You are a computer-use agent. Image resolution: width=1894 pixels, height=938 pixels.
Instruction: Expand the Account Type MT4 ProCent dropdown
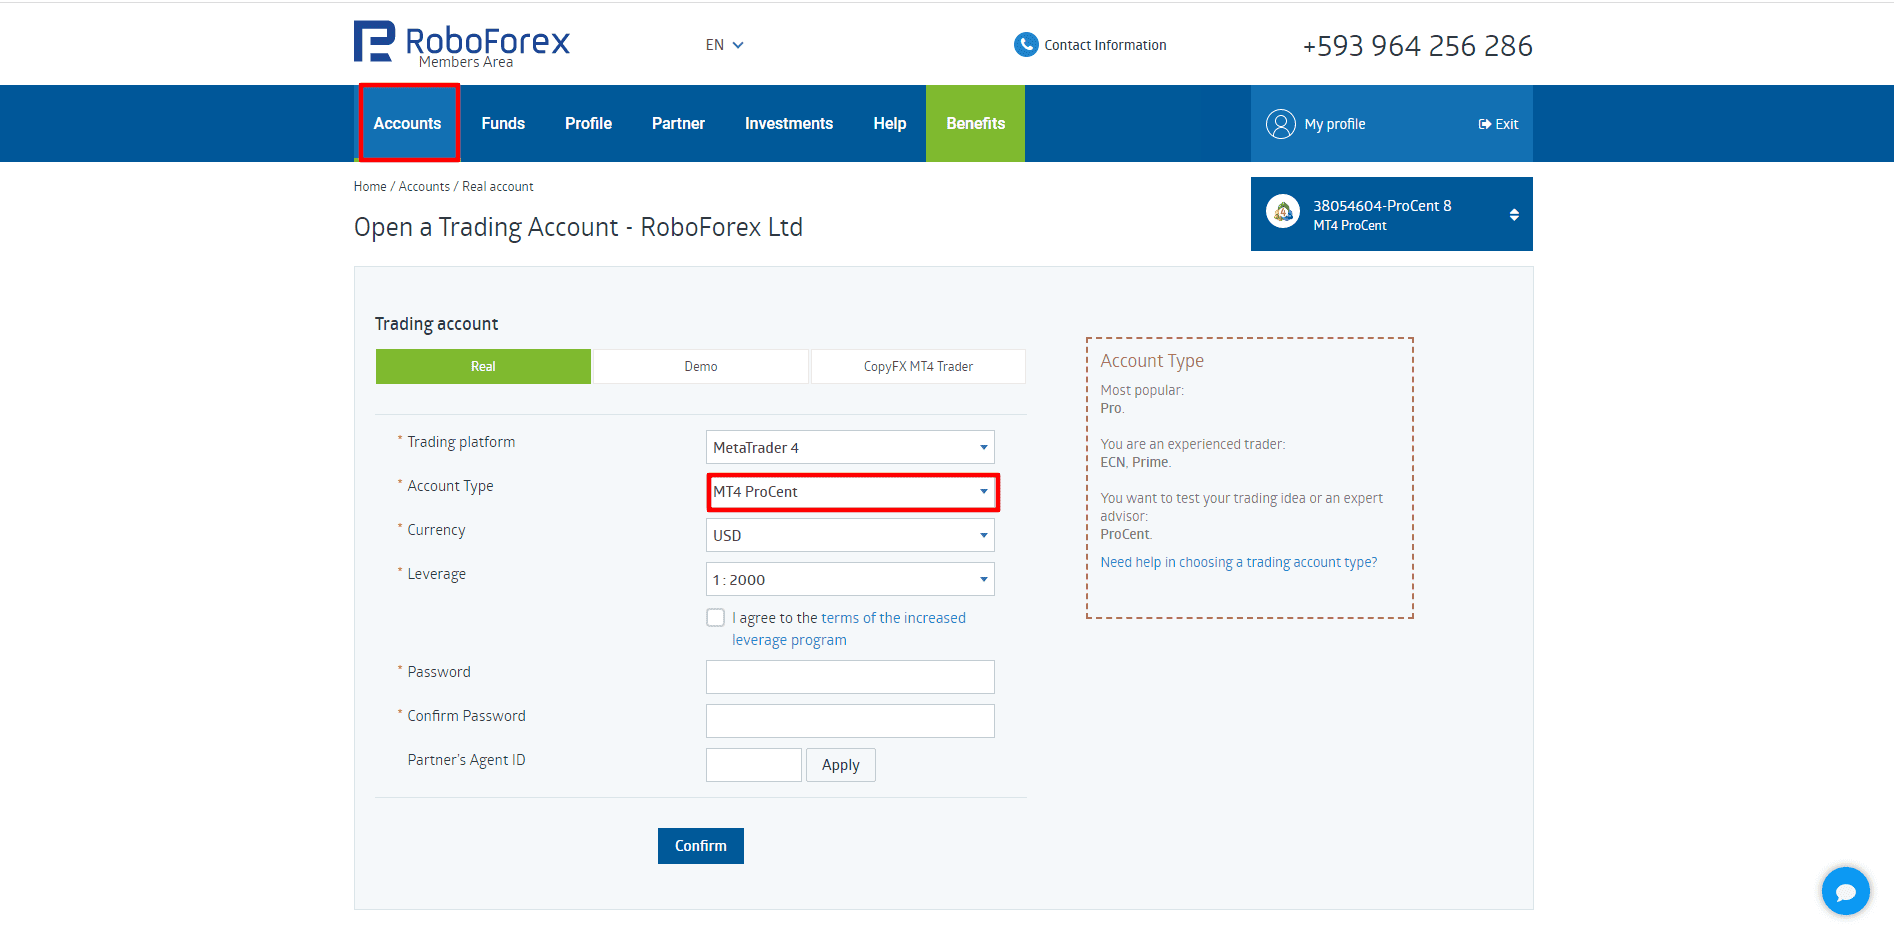(x=850, y=491)
